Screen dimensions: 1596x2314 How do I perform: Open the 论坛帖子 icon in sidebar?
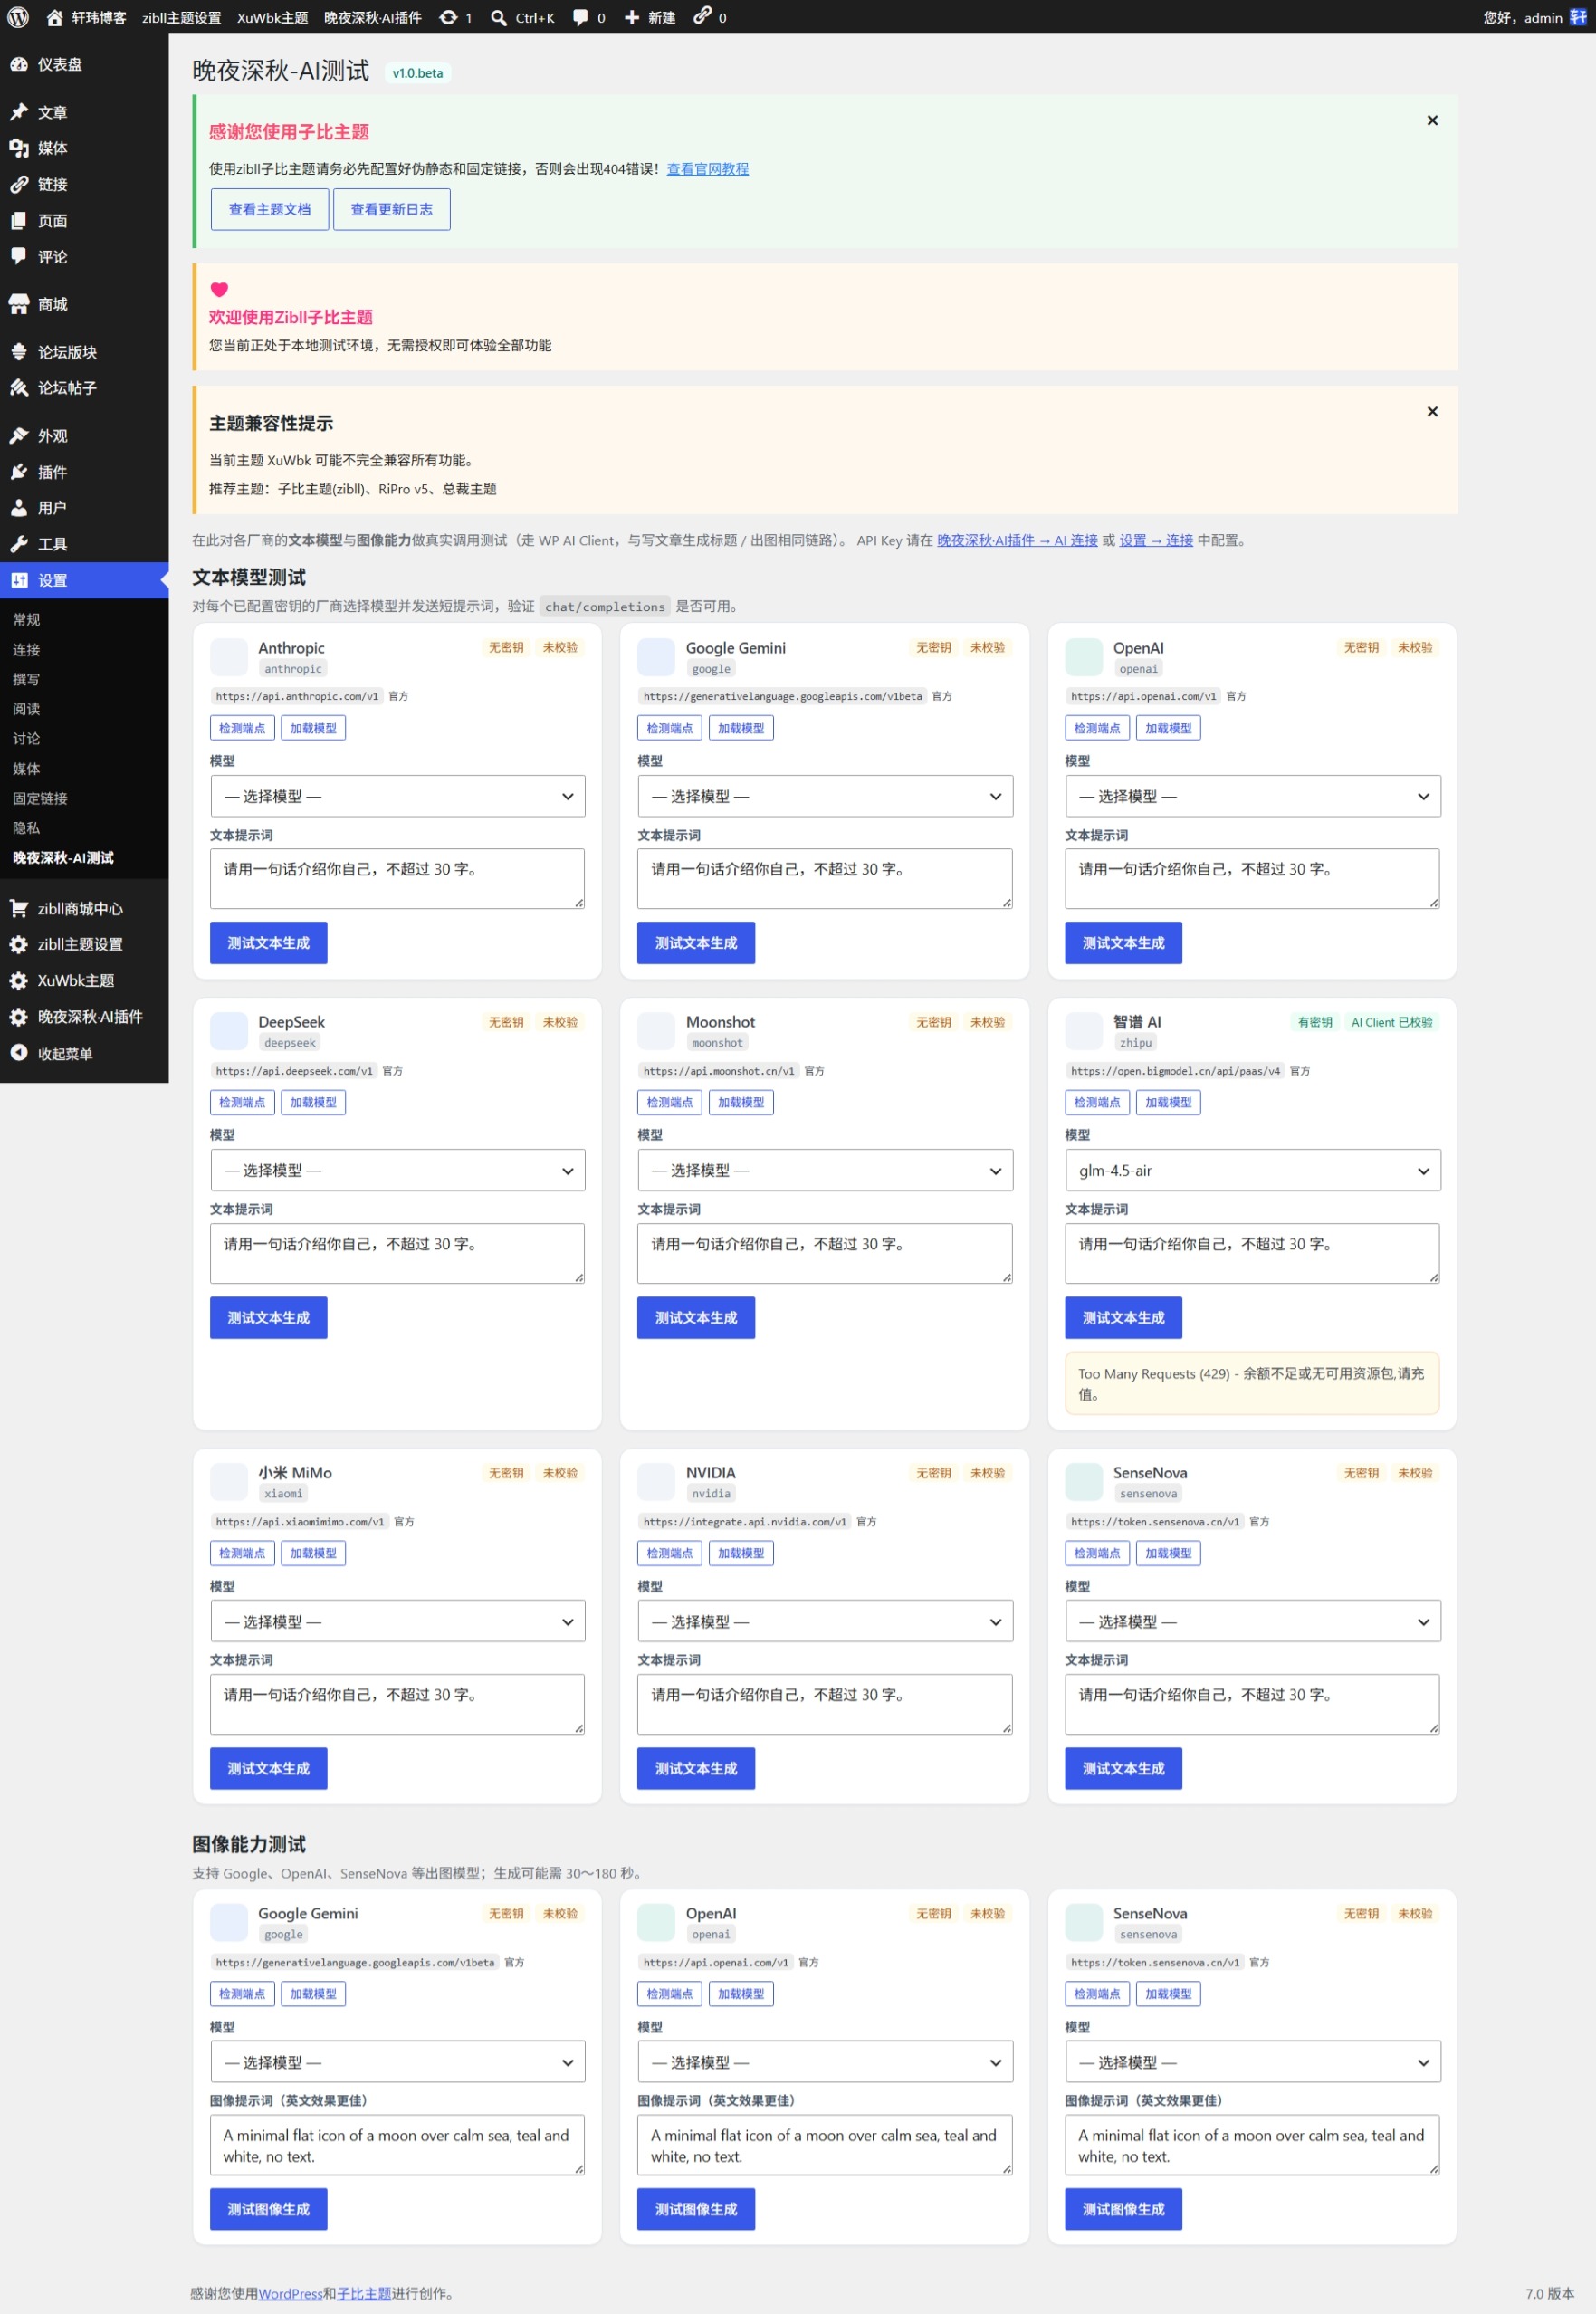[19, 388]
